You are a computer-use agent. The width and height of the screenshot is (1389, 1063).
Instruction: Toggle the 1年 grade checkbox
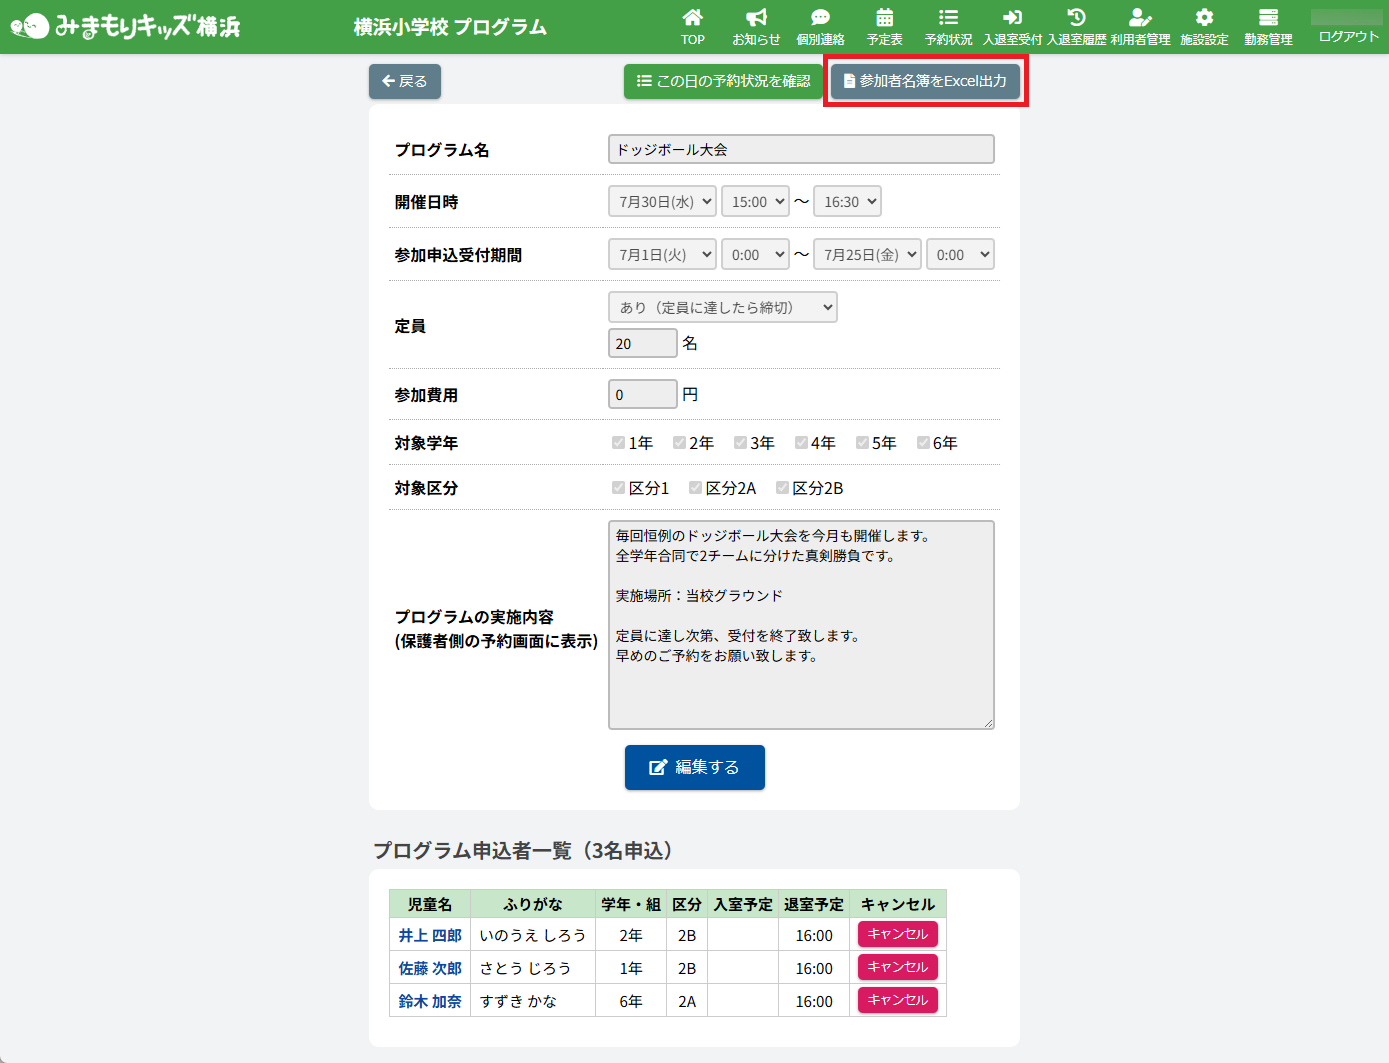618,443
